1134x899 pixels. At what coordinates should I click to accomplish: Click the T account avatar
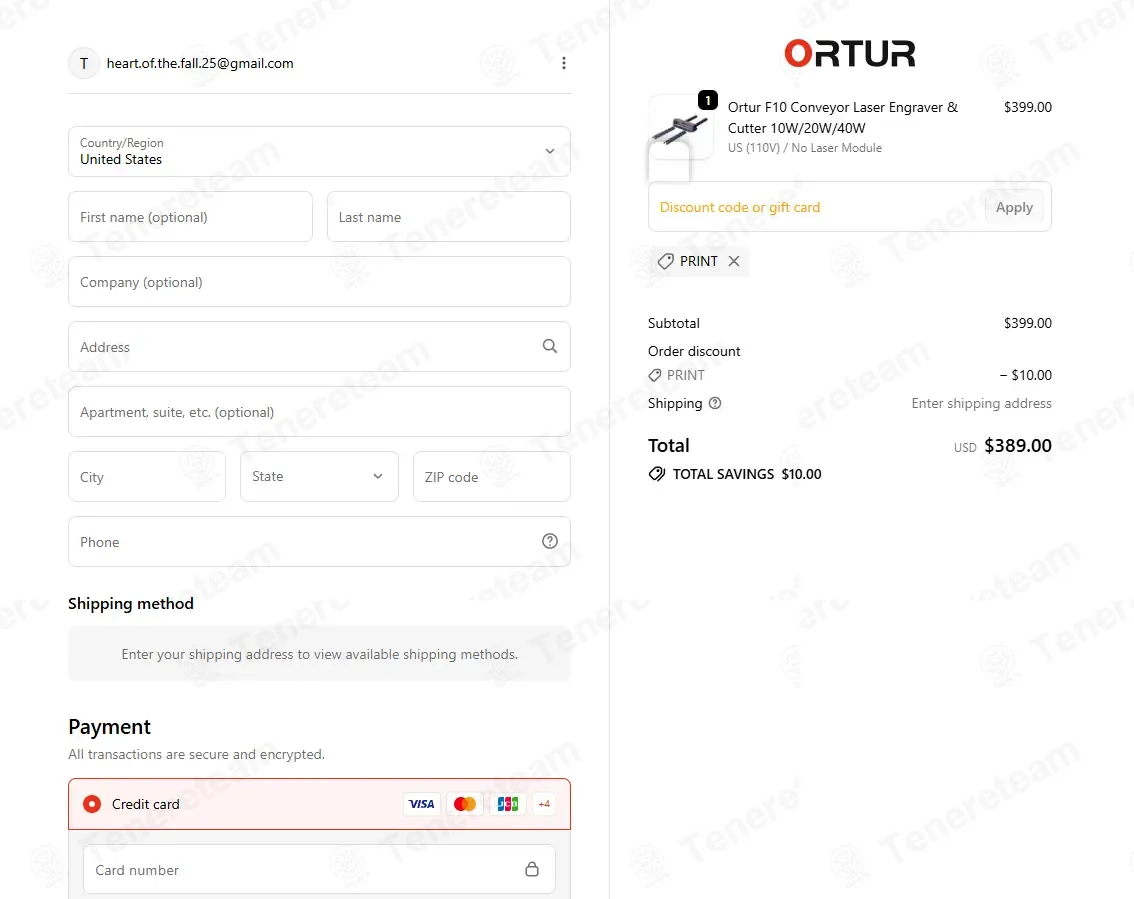[84, 63]
